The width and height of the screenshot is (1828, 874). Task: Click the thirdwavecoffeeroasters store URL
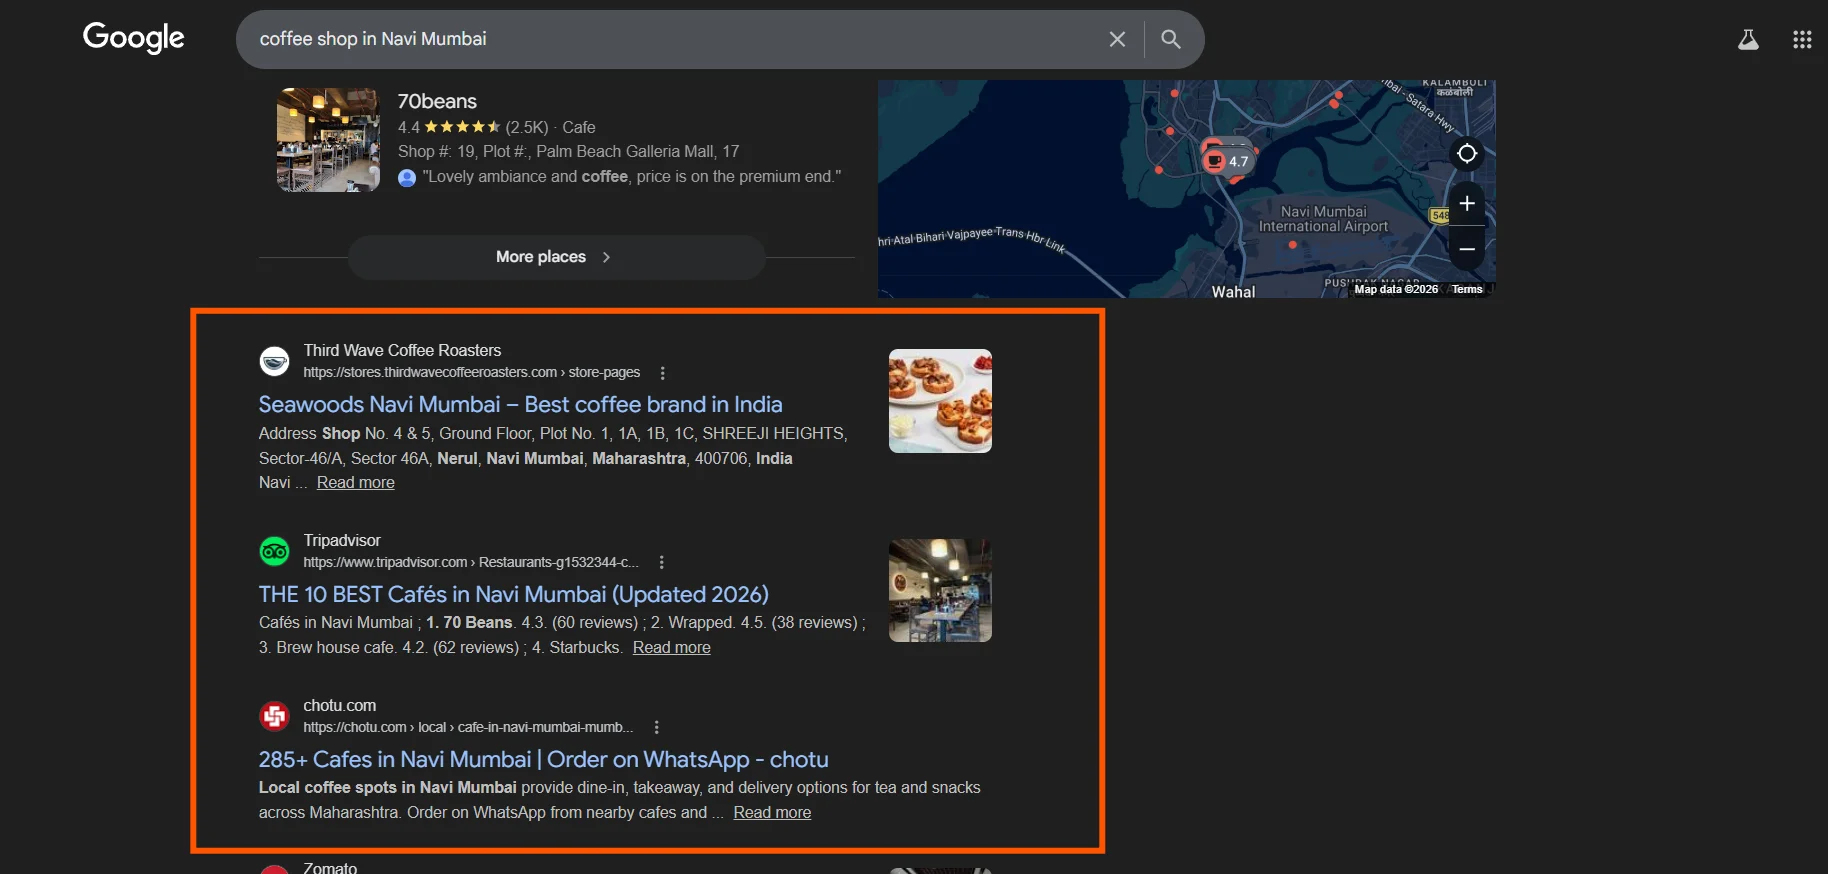pos(471,373)
